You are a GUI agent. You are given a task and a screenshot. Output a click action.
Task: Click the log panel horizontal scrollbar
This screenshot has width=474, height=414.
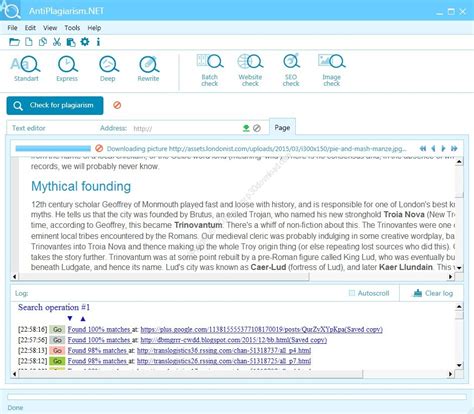(191, 374)
